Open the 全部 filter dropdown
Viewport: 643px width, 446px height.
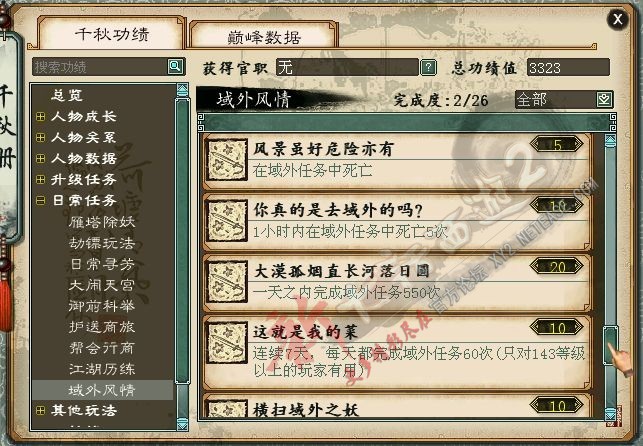click(x=604, y=100)
